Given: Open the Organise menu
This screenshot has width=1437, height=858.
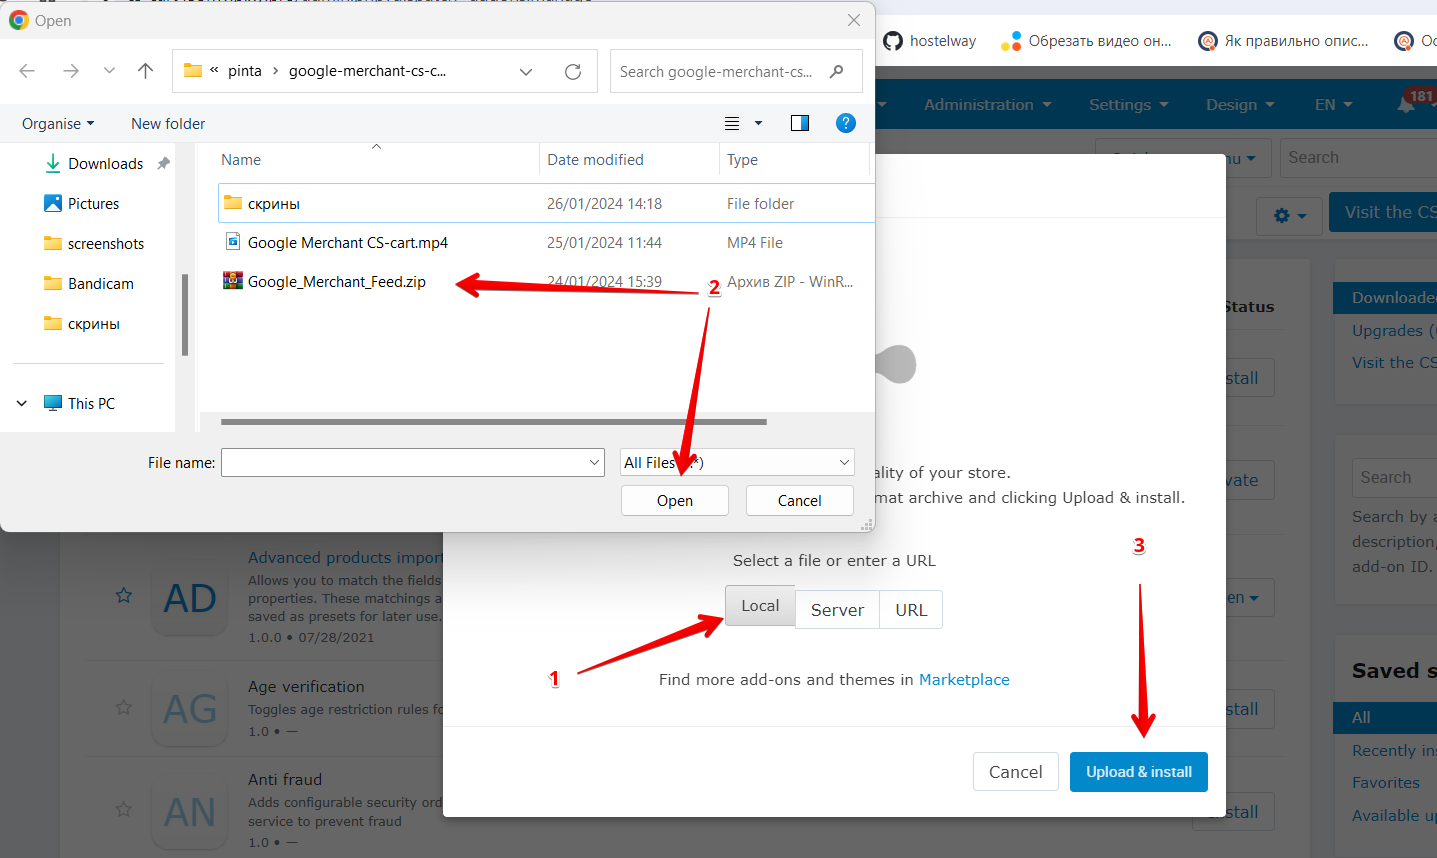Looking at the screenshot, I should (x=58, y=124).
